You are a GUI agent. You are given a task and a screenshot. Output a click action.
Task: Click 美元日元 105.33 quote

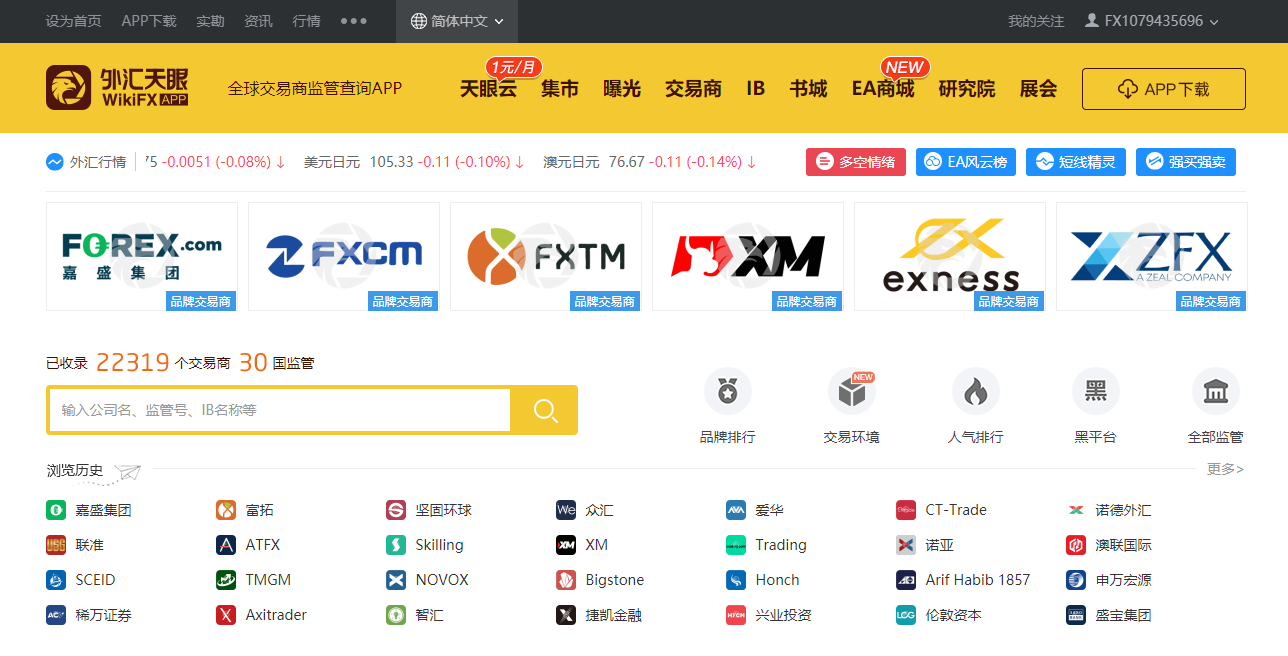414,162
